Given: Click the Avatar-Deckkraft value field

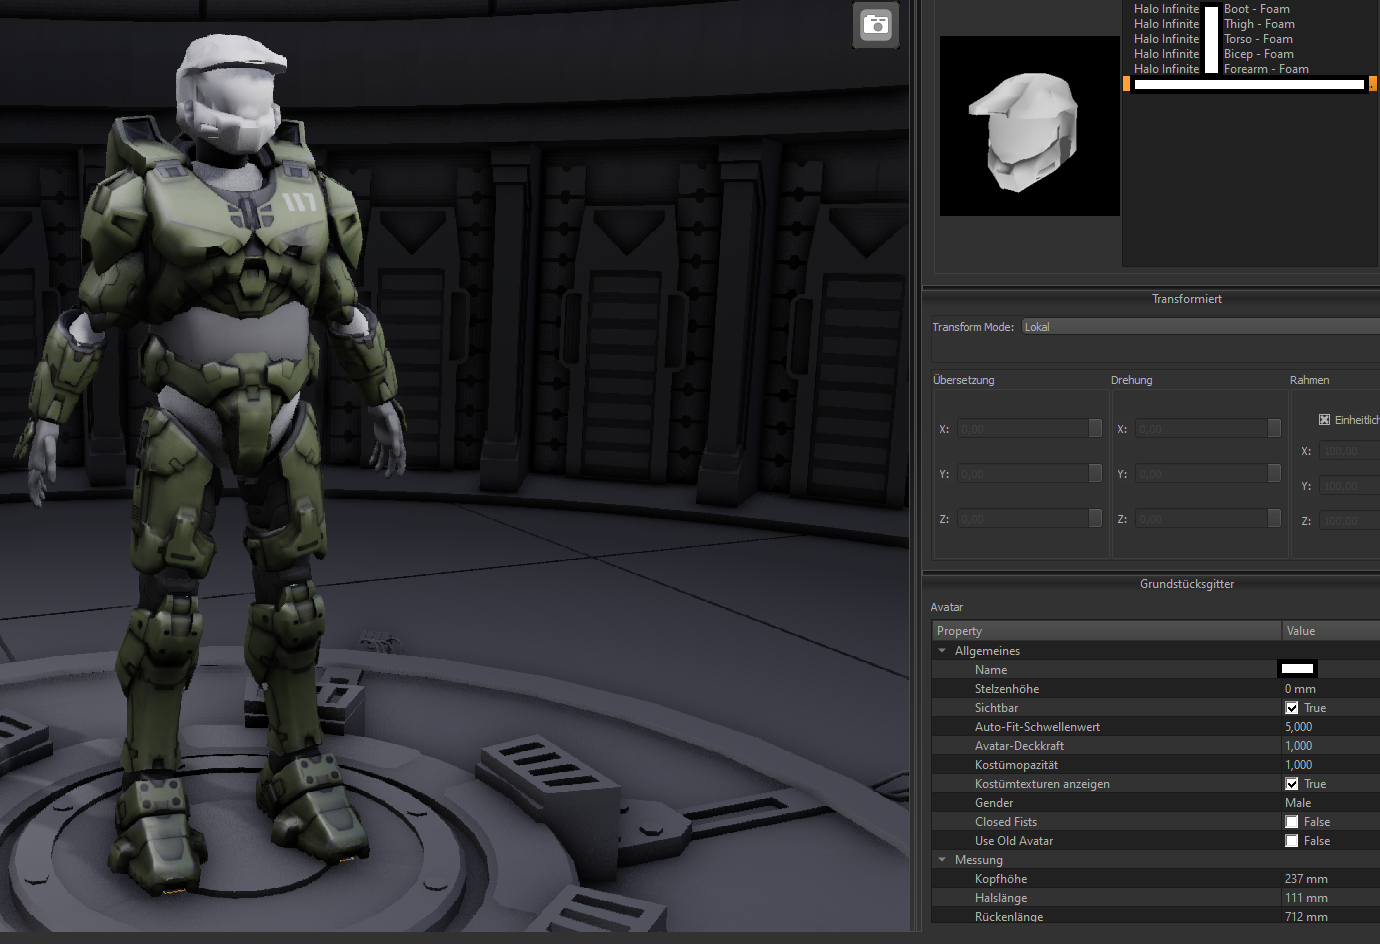Looking at the screenshot, I should [1298, 746].
